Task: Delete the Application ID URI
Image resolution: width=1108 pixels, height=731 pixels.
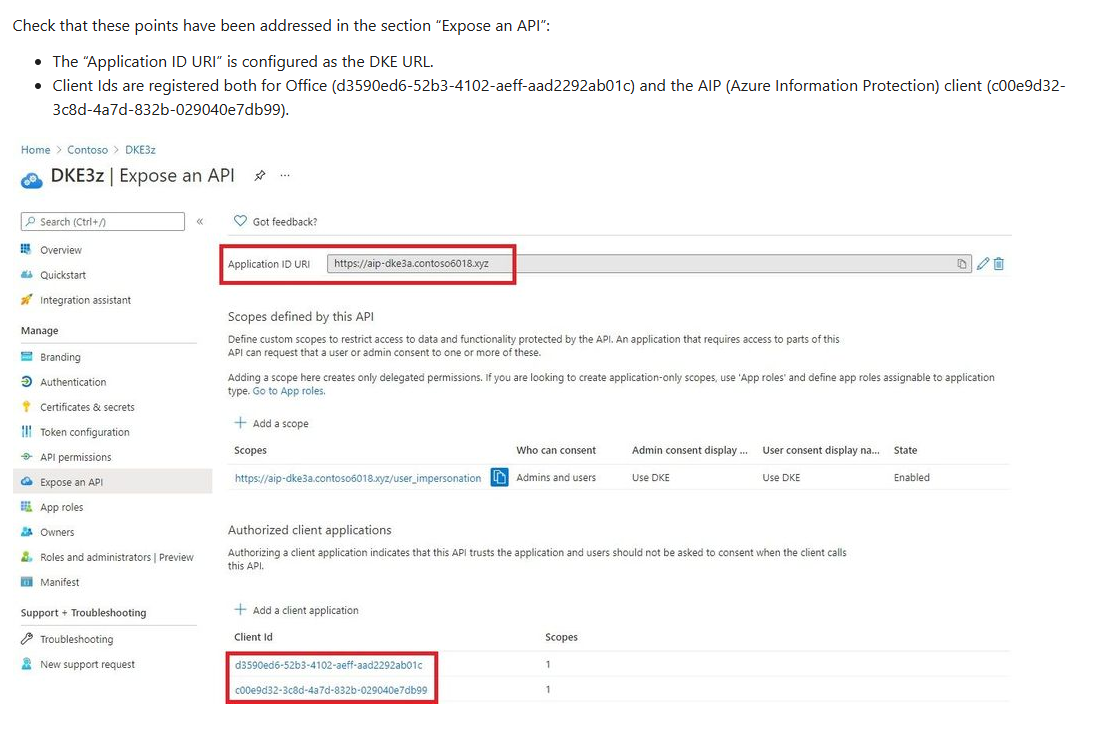Action: pyautogui.click(x=999, y=264)
